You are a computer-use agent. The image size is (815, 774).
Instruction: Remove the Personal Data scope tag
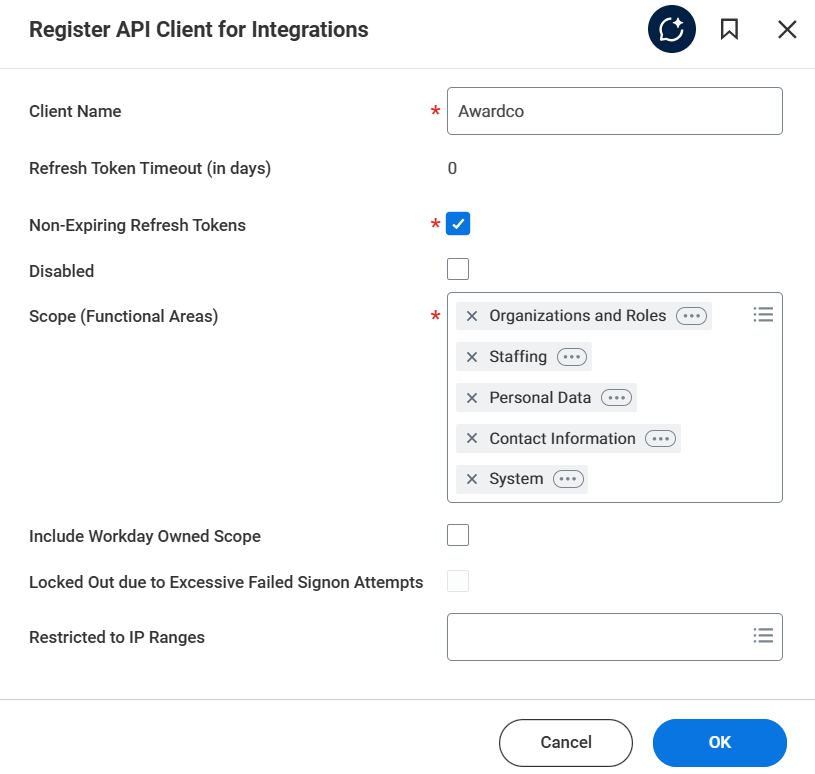[x=472, y=398]
